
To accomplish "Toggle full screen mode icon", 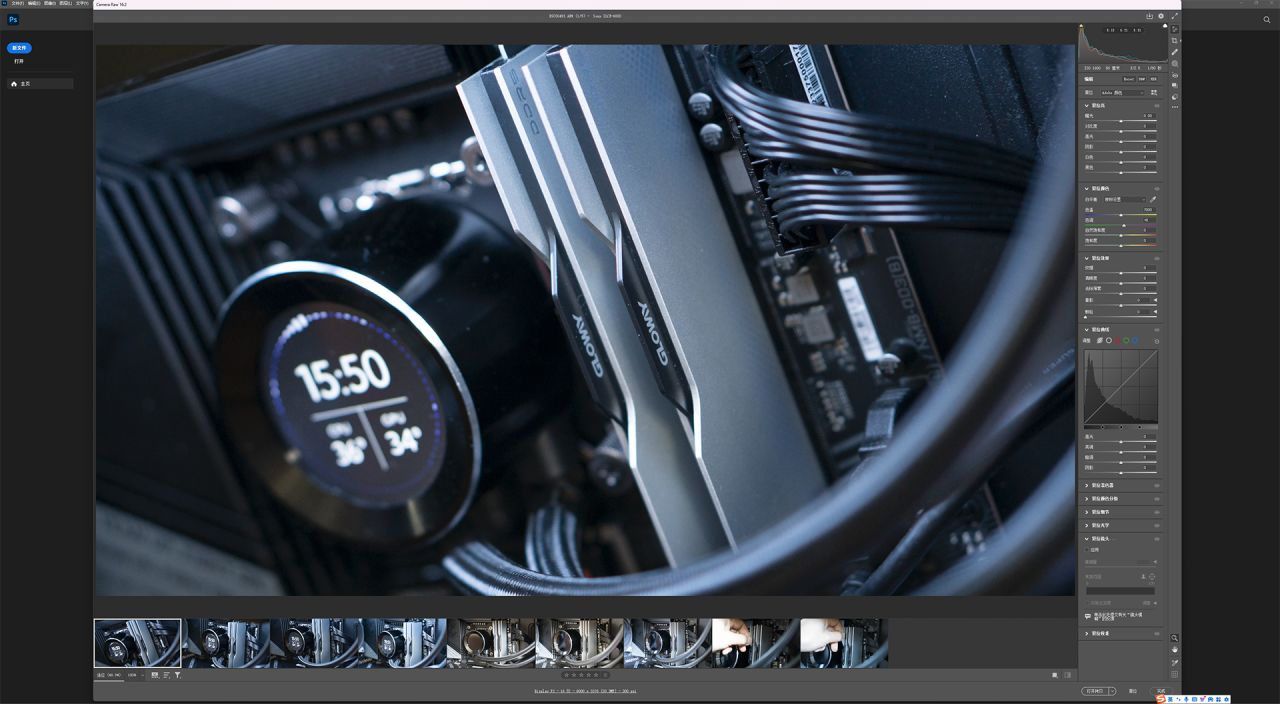I will pyautogui.click(x=1175, y=16).
